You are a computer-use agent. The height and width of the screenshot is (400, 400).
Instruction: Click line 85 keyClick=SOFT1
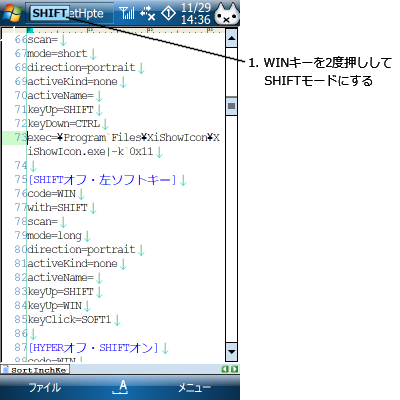coord(69,319)
